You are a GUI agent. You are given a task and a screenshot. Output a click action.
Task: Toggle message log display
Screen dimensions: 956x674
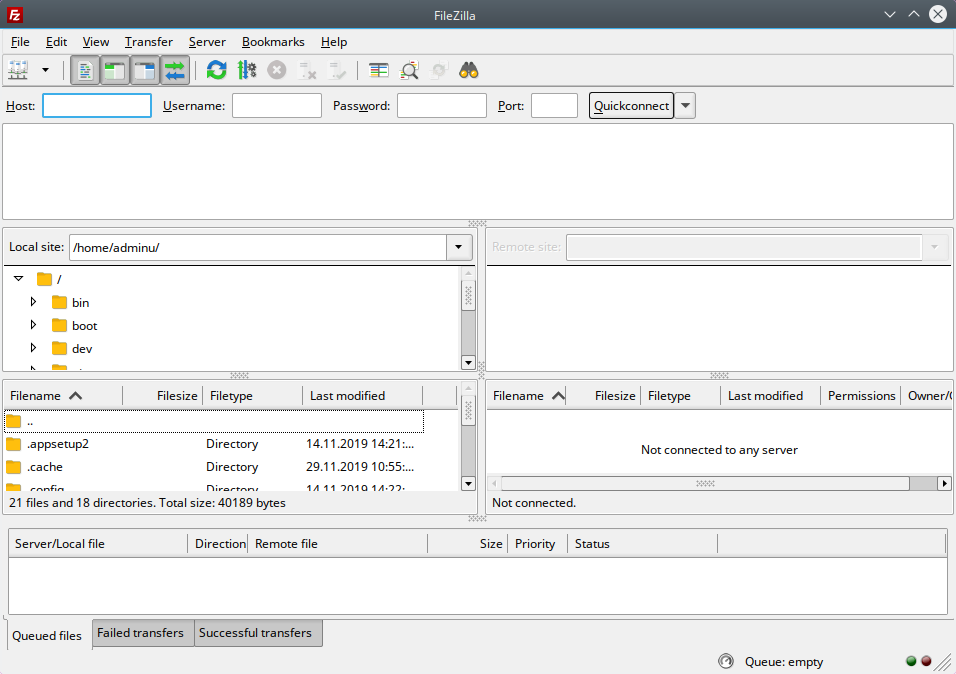pyautogui.click(x=85, y=71)
